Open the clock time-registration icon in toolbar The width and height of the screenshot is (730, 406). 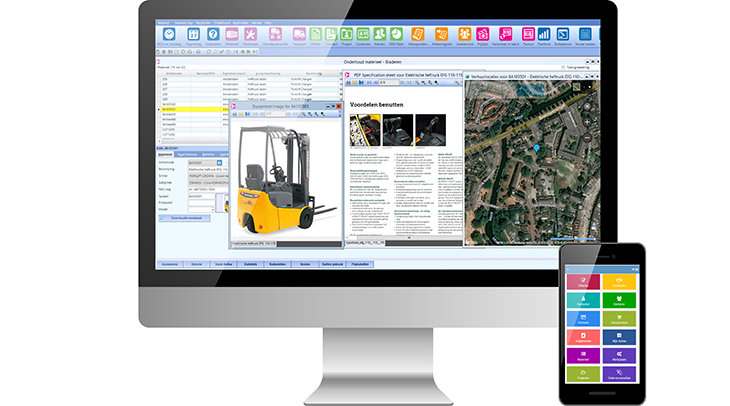(x=169, y=34)
